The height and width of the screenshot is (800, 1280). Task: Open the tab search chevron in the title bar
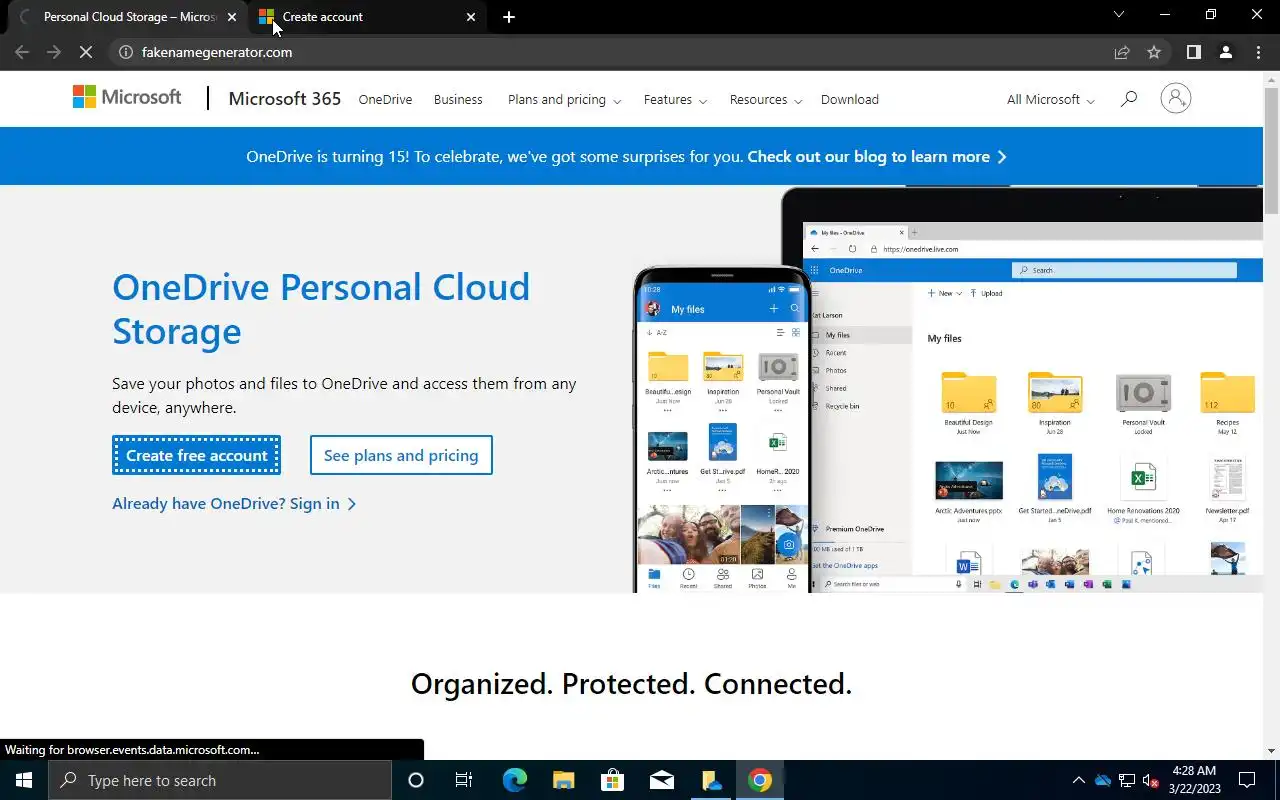point(1119,14)
